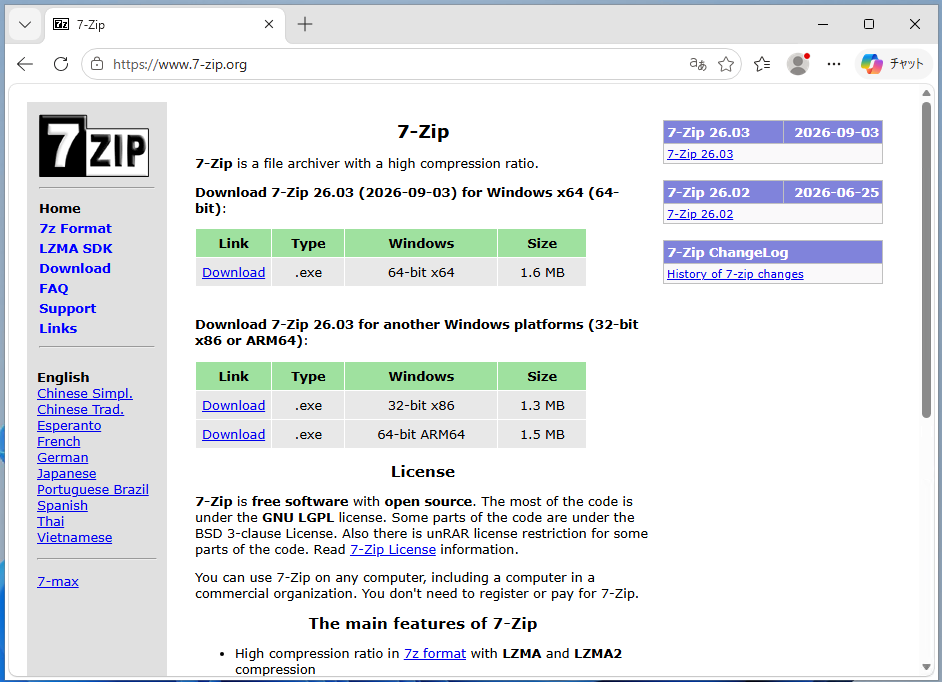Open the favorites list icon
Image resolution: width=942 pixels, height=682 pixels.
(762, 64)
